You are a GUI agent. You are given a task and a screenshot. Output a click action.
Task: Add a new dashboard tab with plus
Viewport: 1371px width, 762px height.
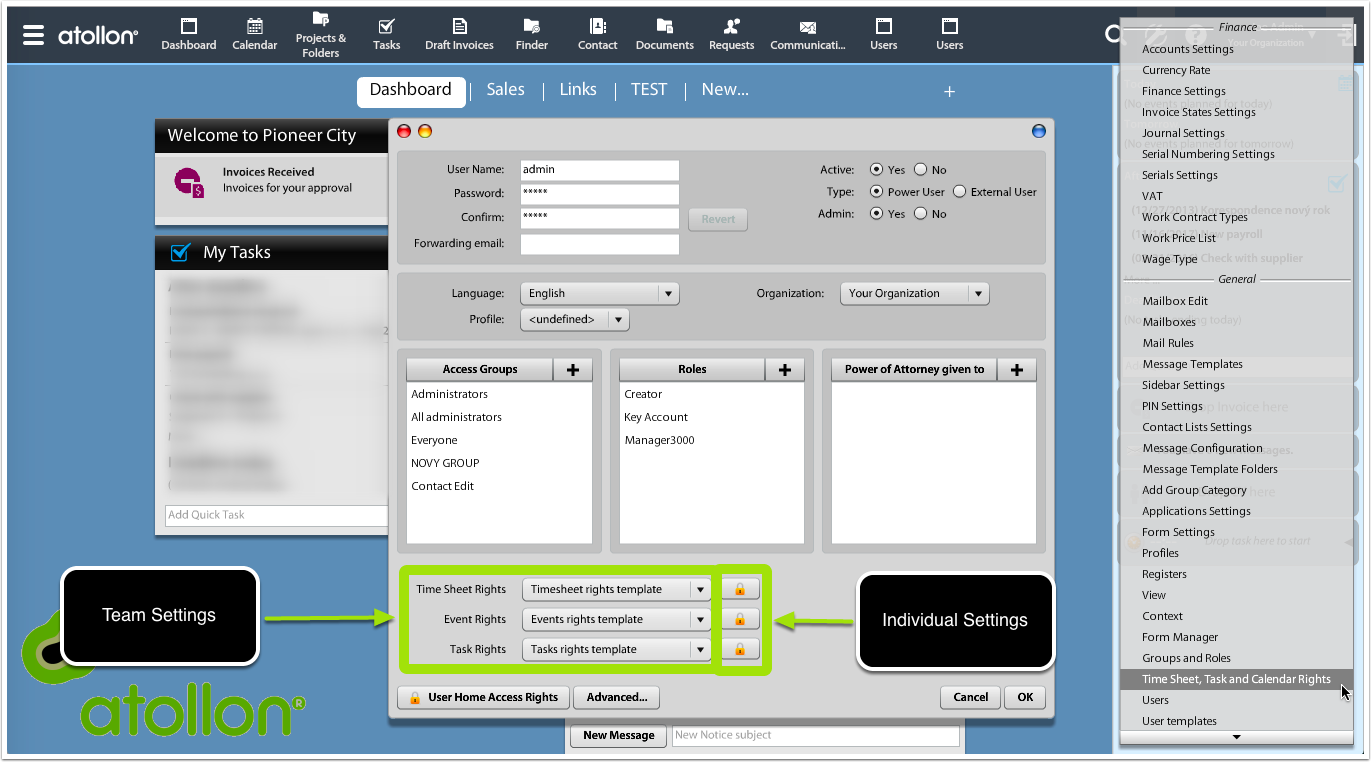[950, 91]
